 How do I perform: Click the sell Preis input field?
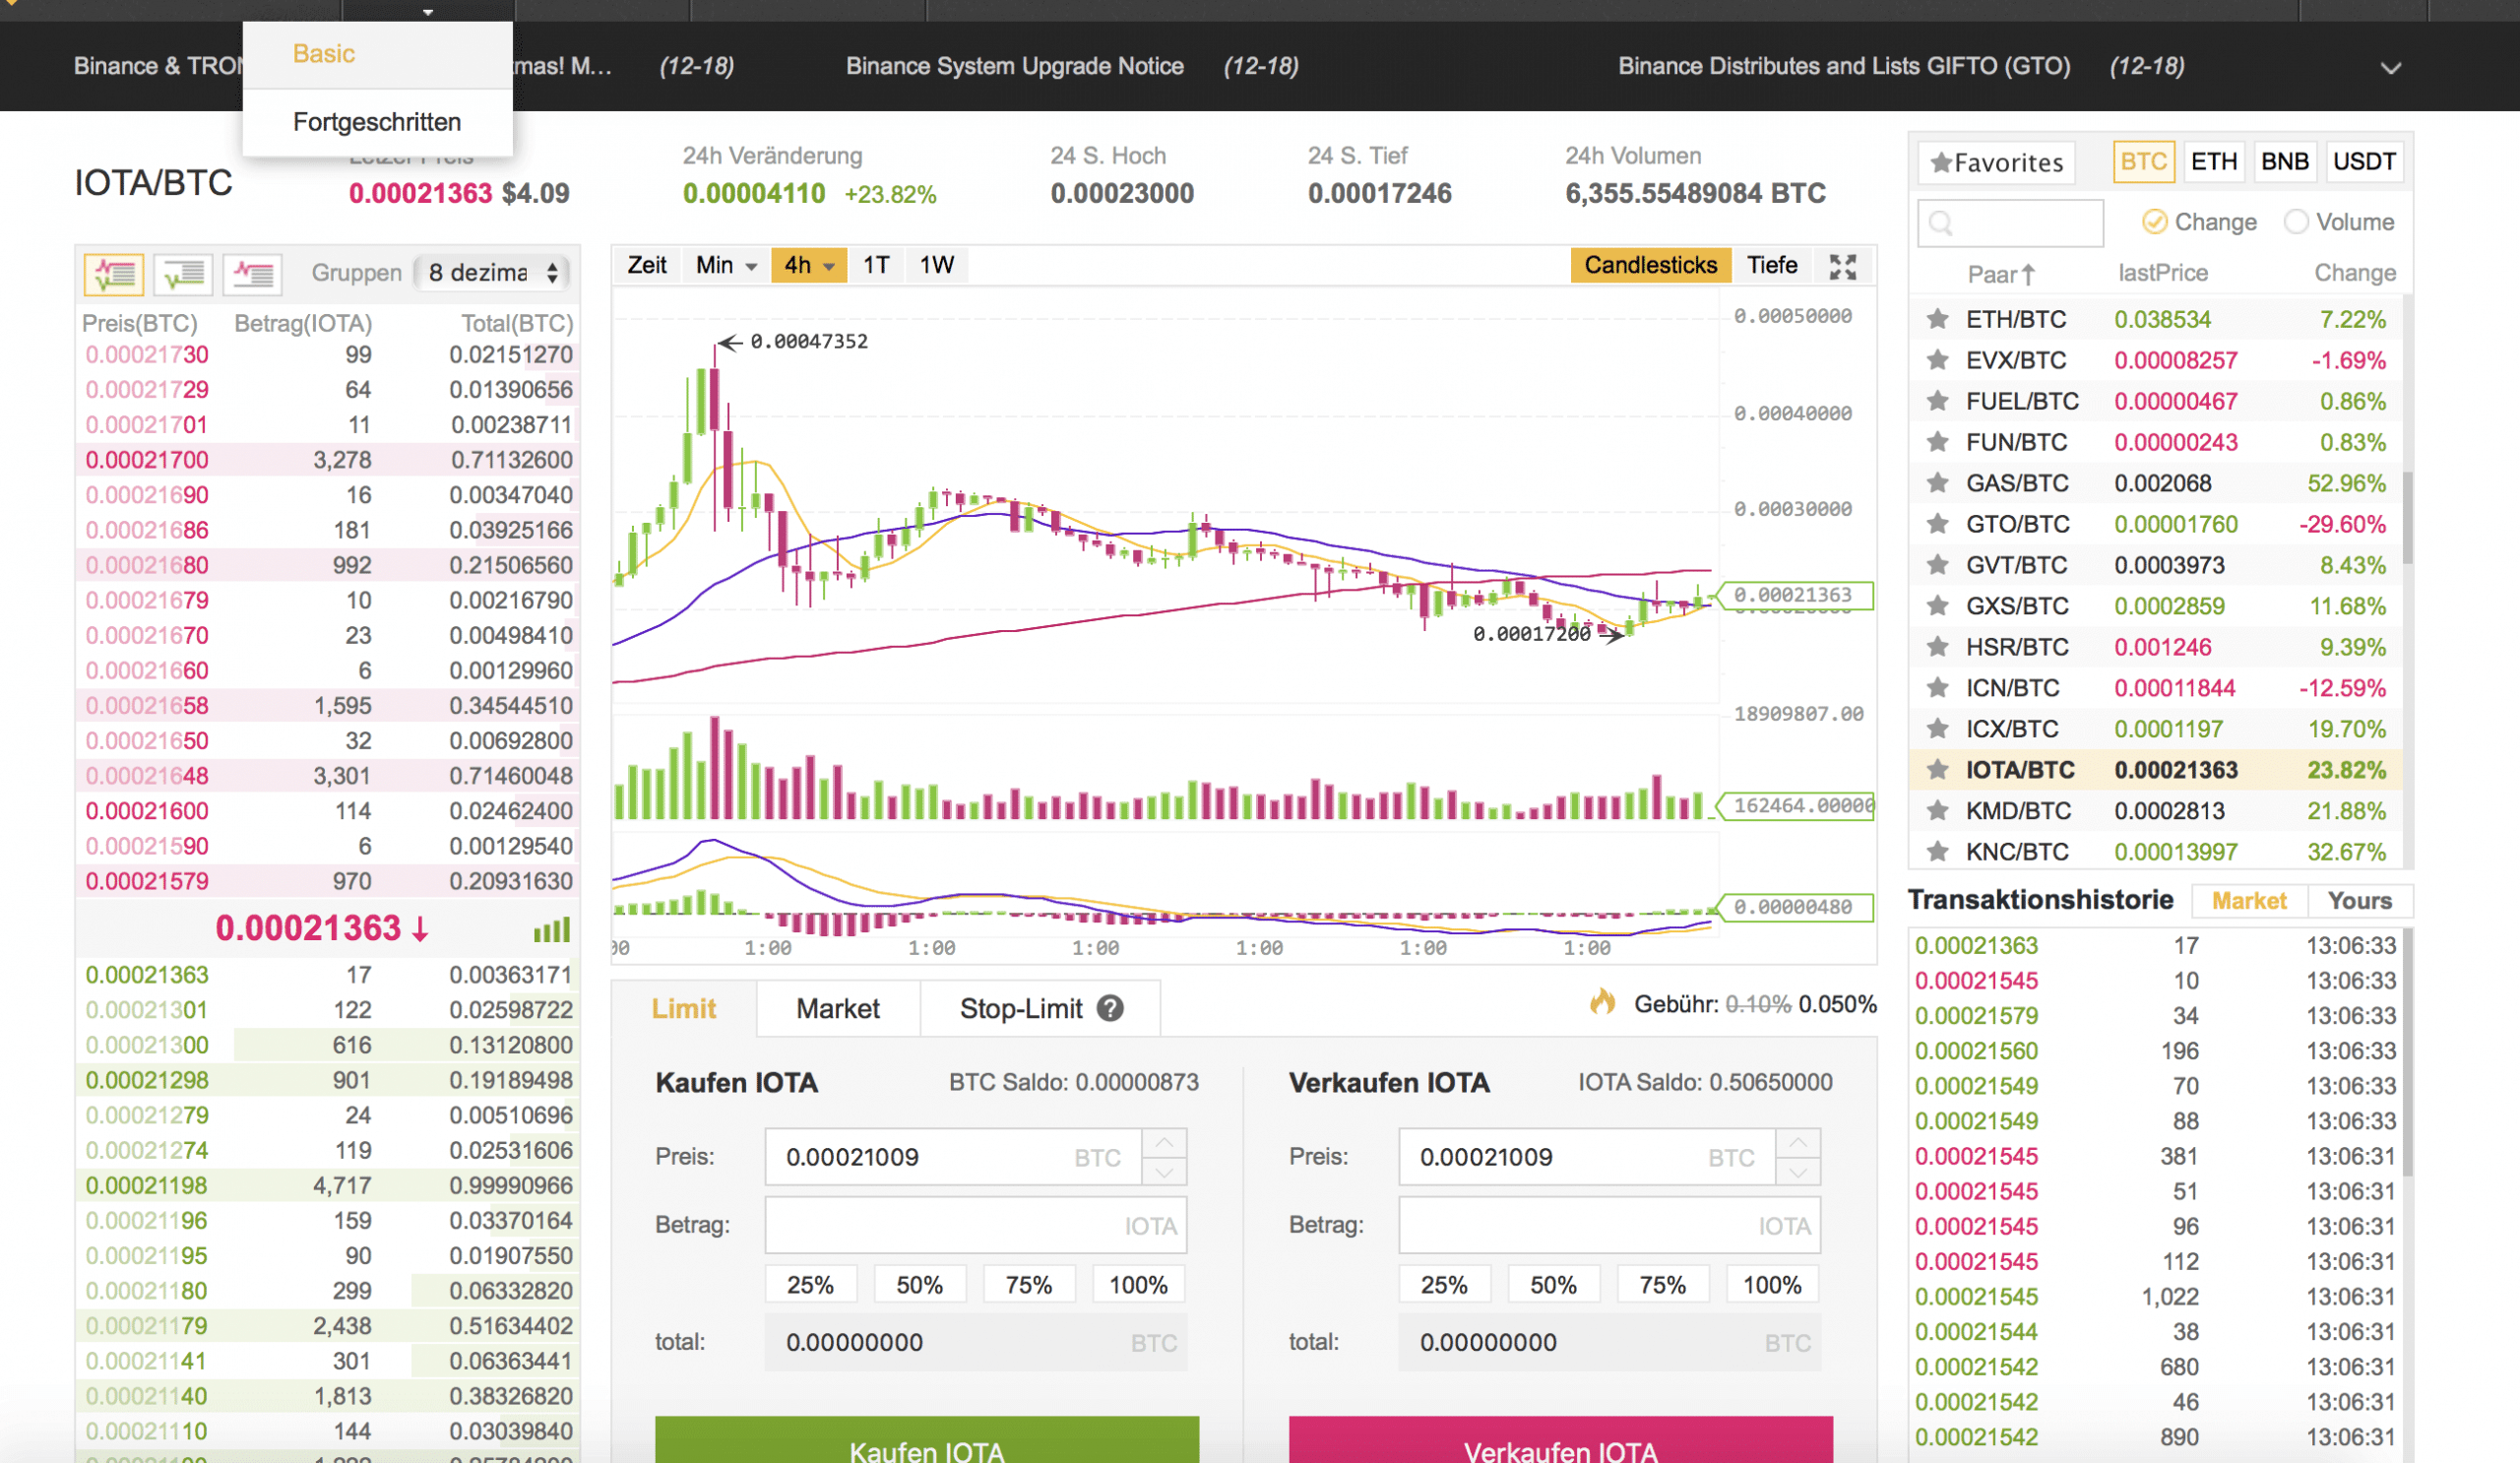click(x=1587, y=1157)
